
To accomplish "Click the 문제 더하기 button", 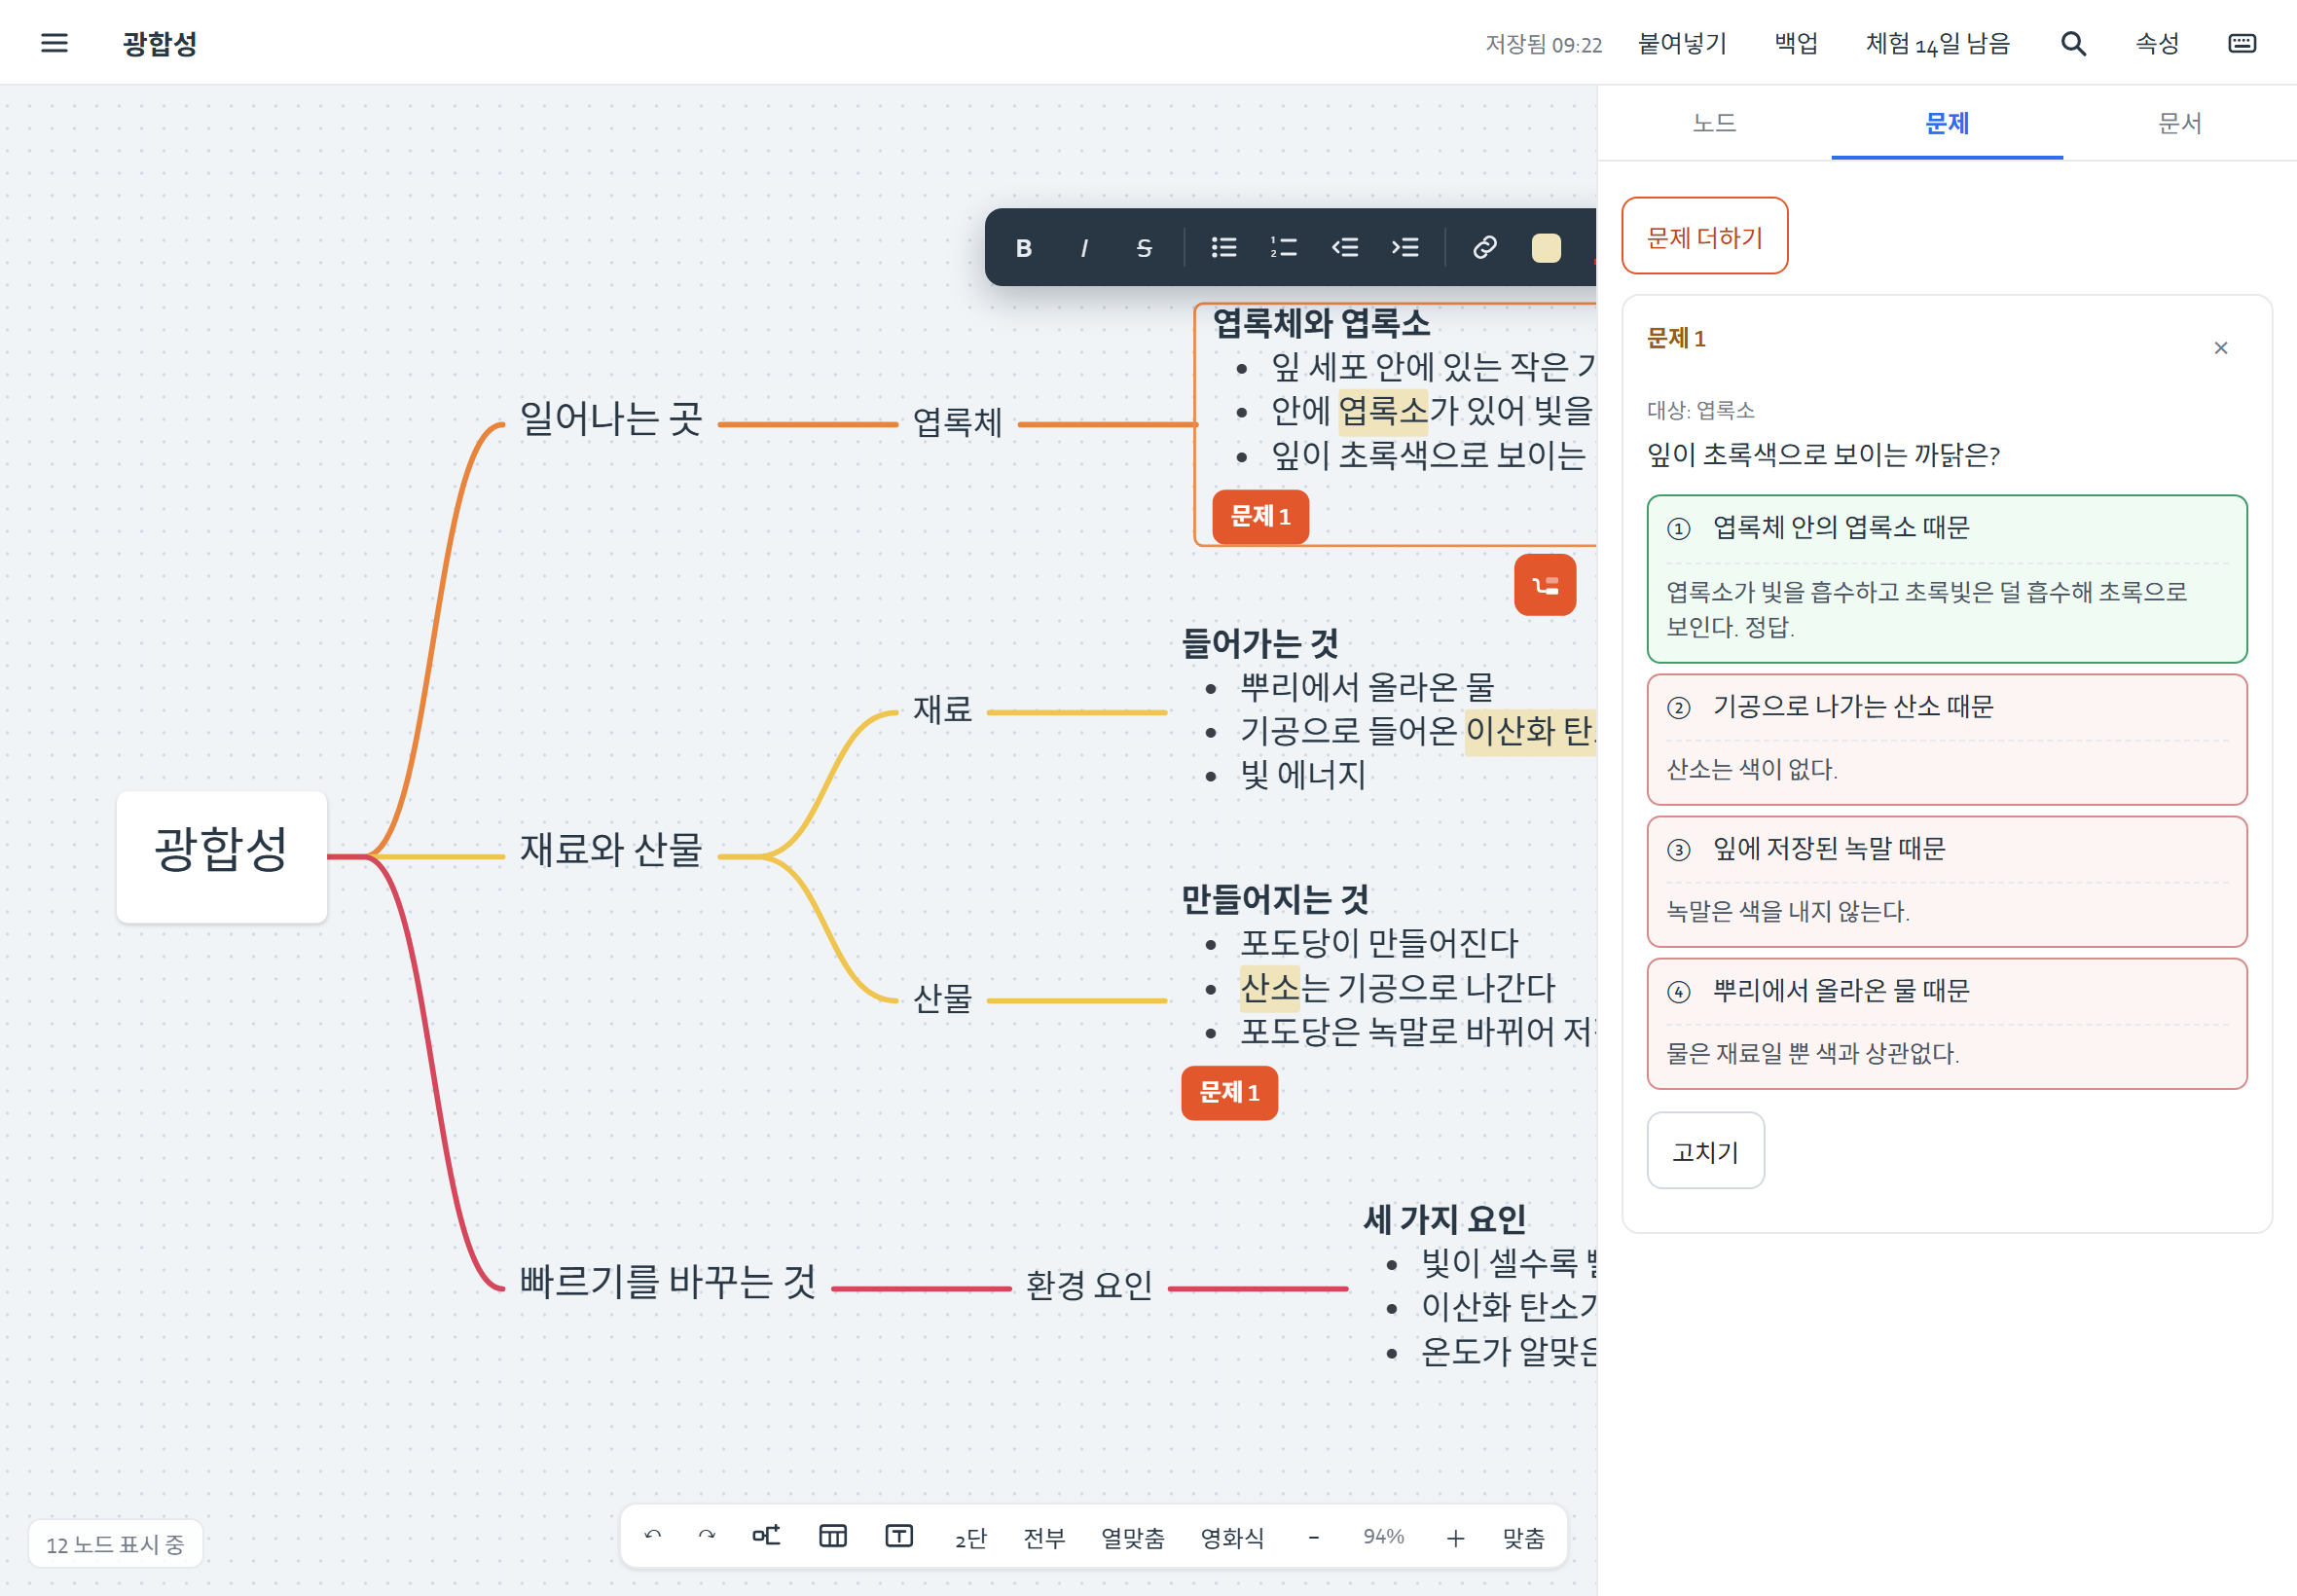I will click(1704, 237).
